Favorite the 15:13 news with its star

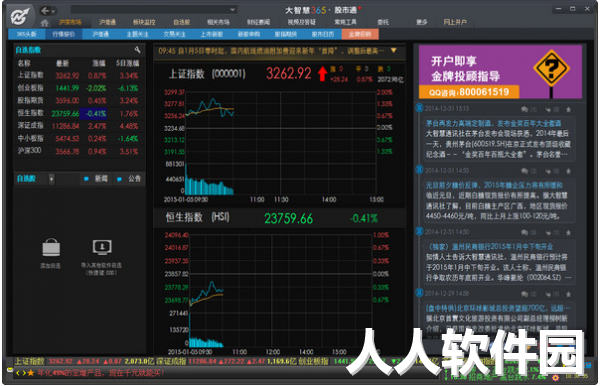pos(569,110)
